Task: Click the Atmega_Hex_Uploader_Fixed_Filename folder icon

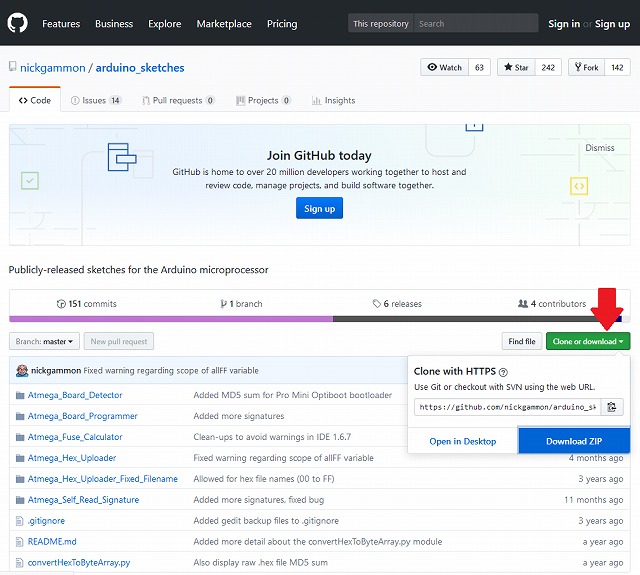Action: coord(20,479)
